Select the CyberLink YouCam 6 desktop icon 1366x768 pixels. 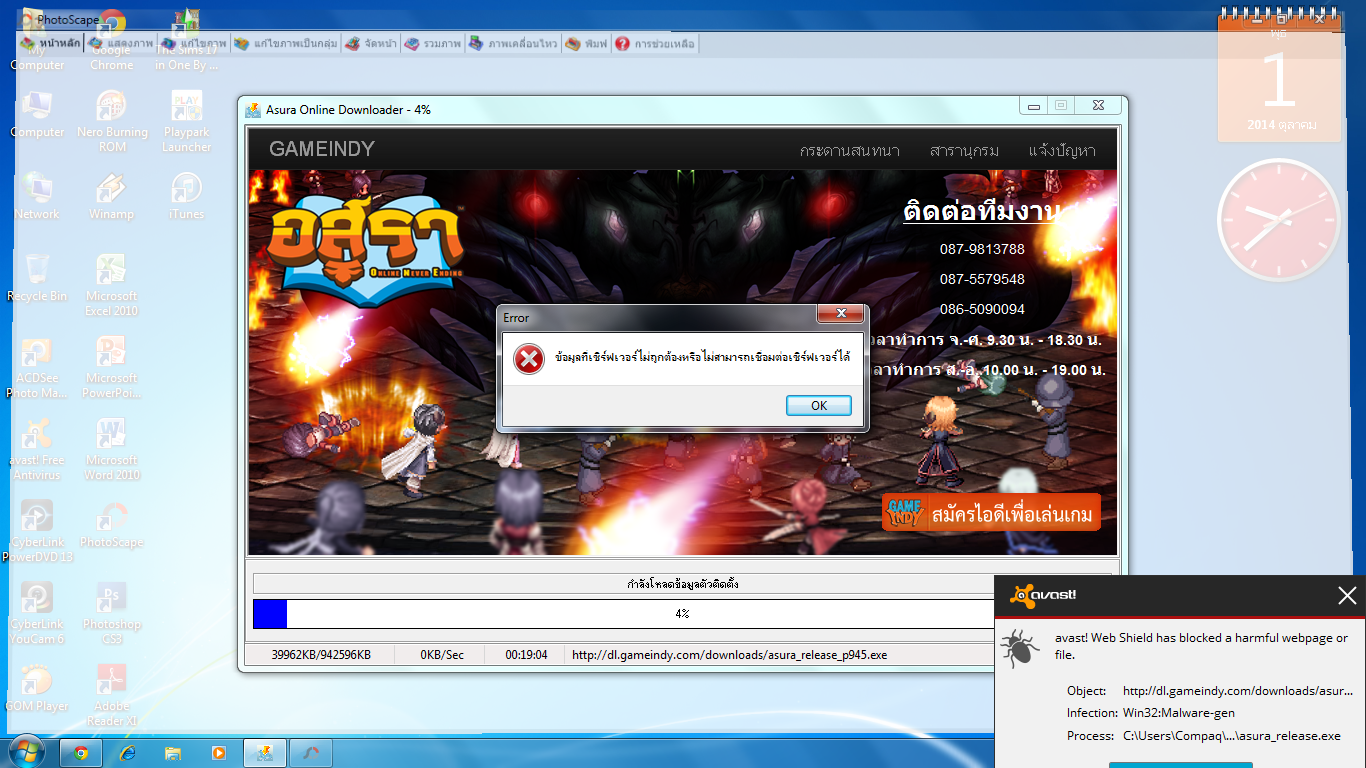38,613
